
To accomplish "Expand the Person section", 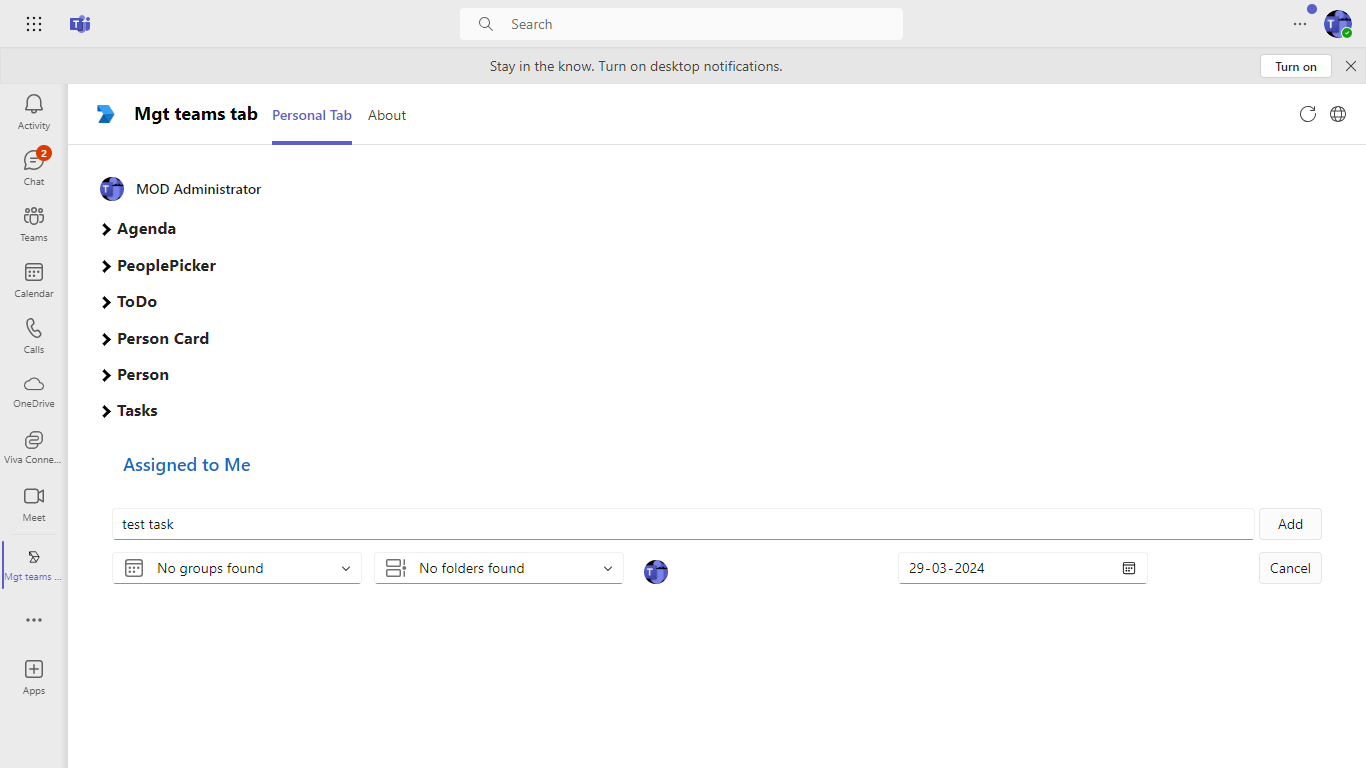I will point(135,375).
